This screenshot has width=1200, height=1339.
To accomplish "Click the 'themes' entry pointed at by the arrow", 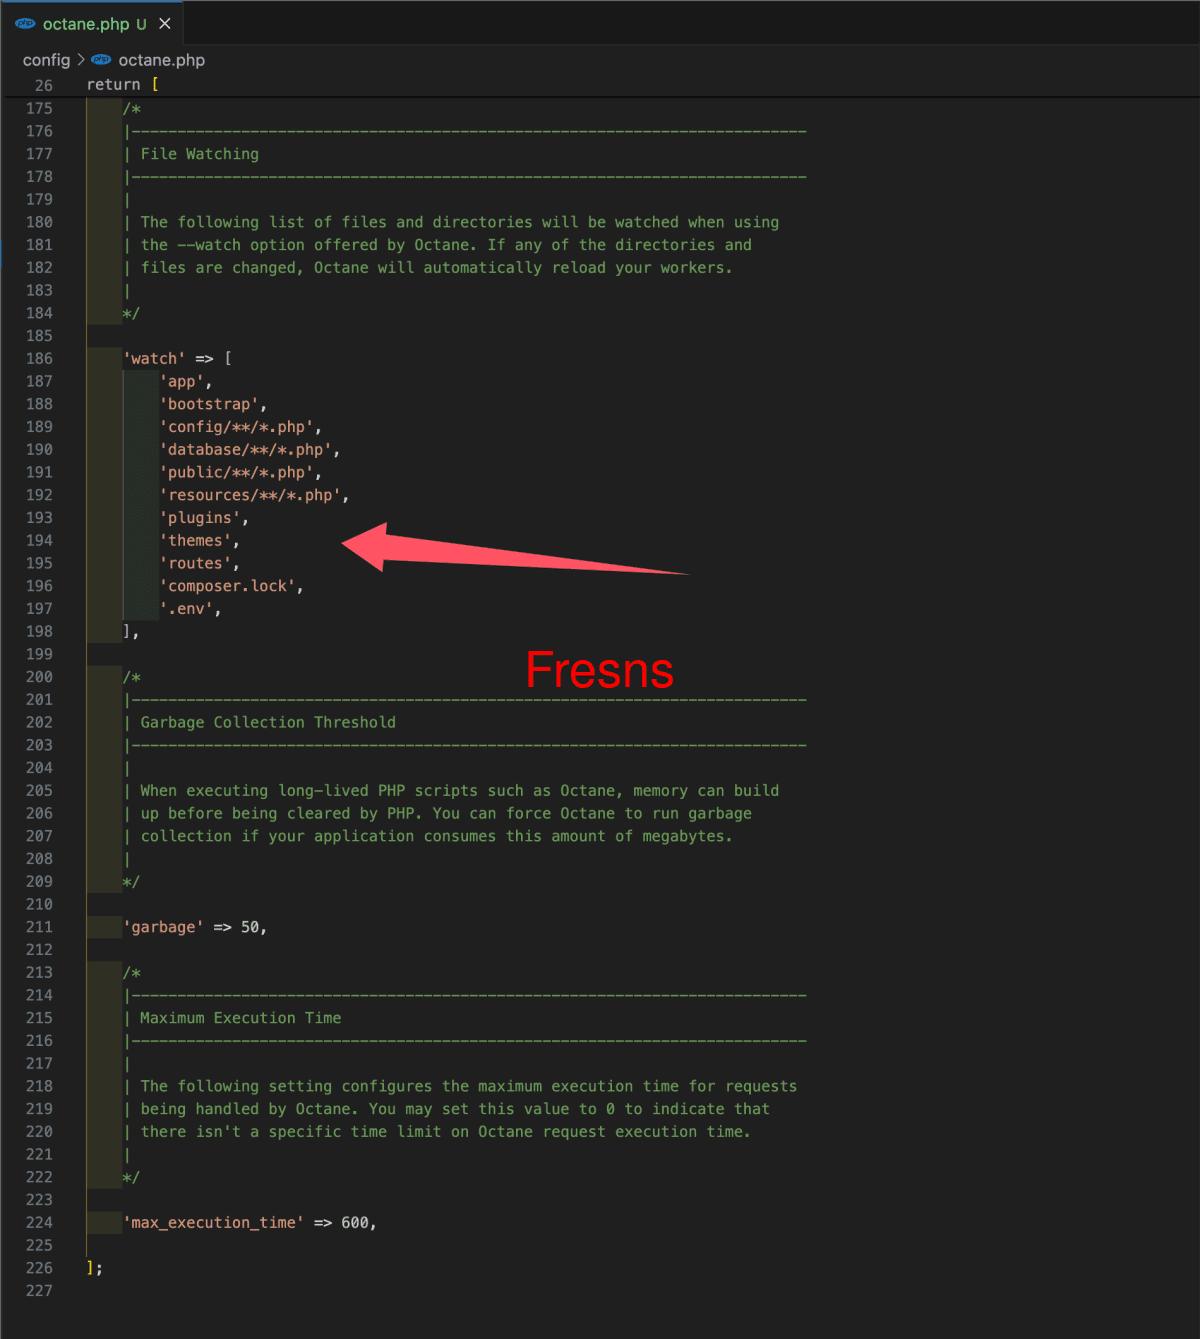I will pos(197,540).
